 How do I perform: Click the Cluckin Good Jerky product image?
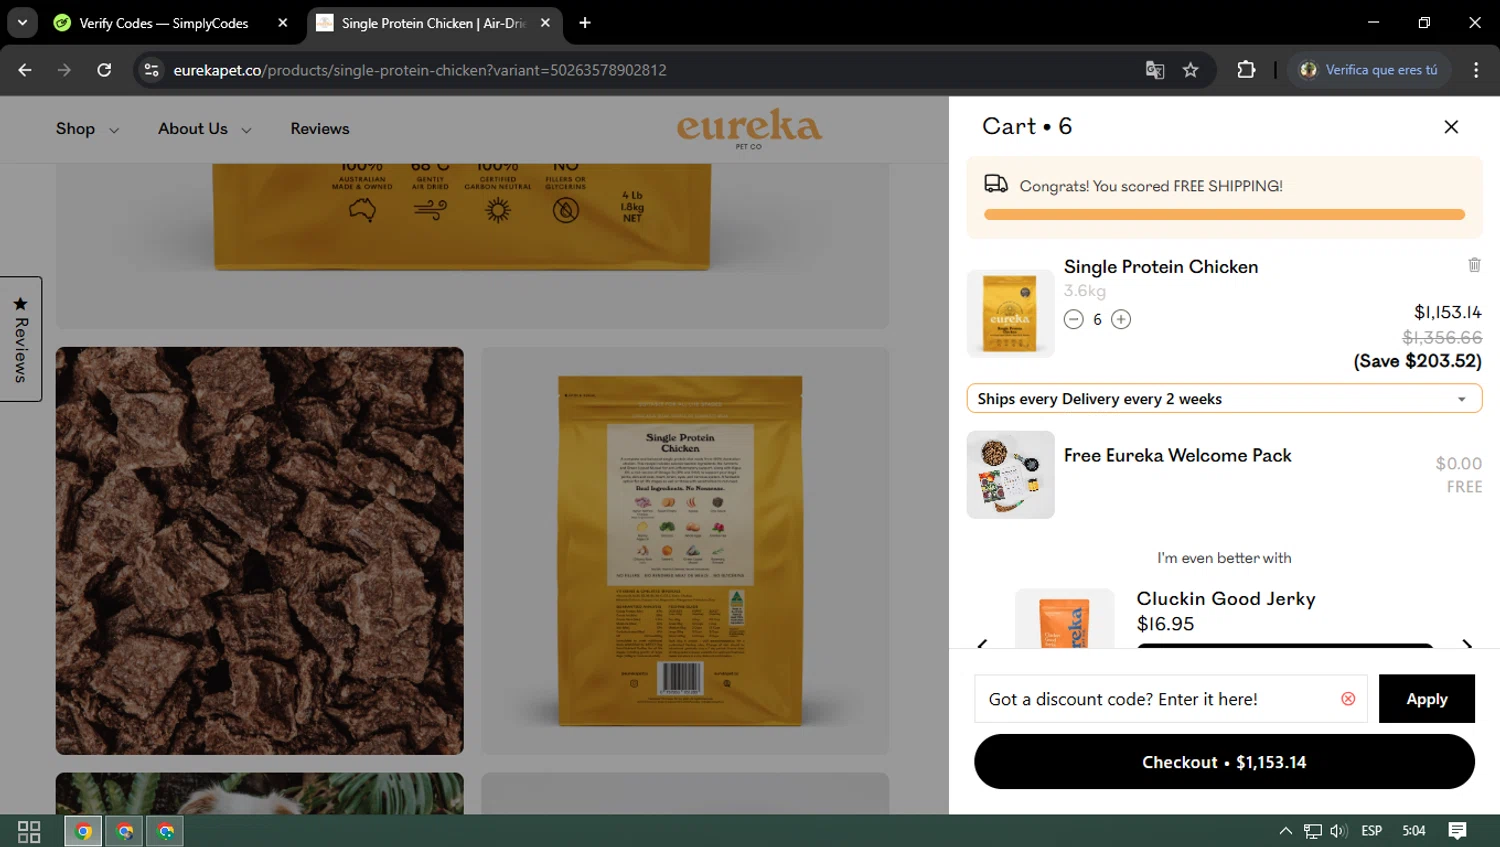pyautogui.click(x=1064, y=619)
